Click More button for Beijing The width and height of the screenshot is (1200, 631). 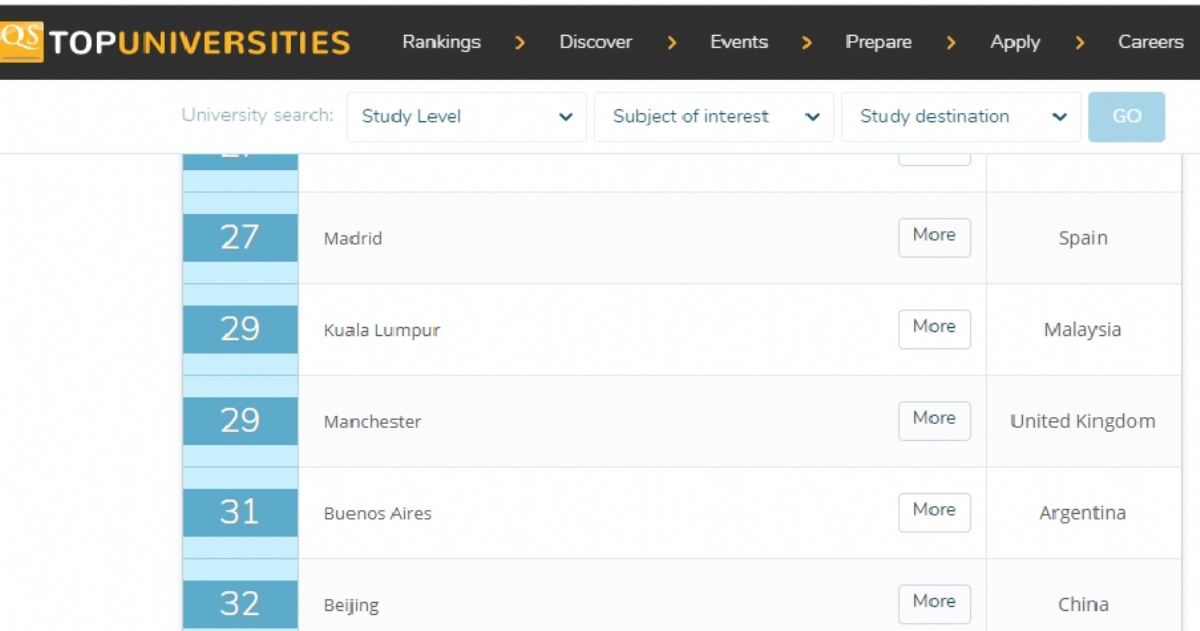click(934, 604)
